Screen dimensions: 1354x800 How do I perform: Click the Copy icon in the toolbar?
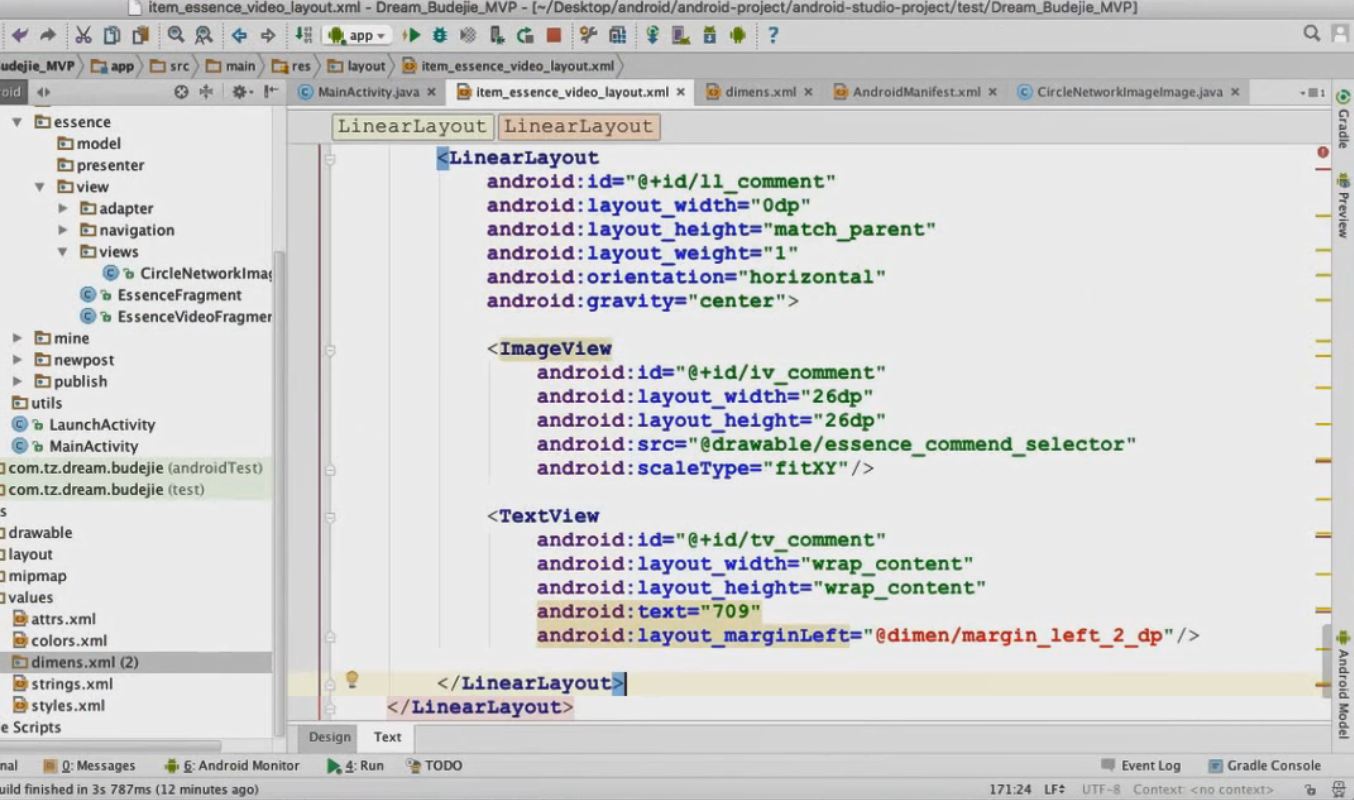click(112, 36)
